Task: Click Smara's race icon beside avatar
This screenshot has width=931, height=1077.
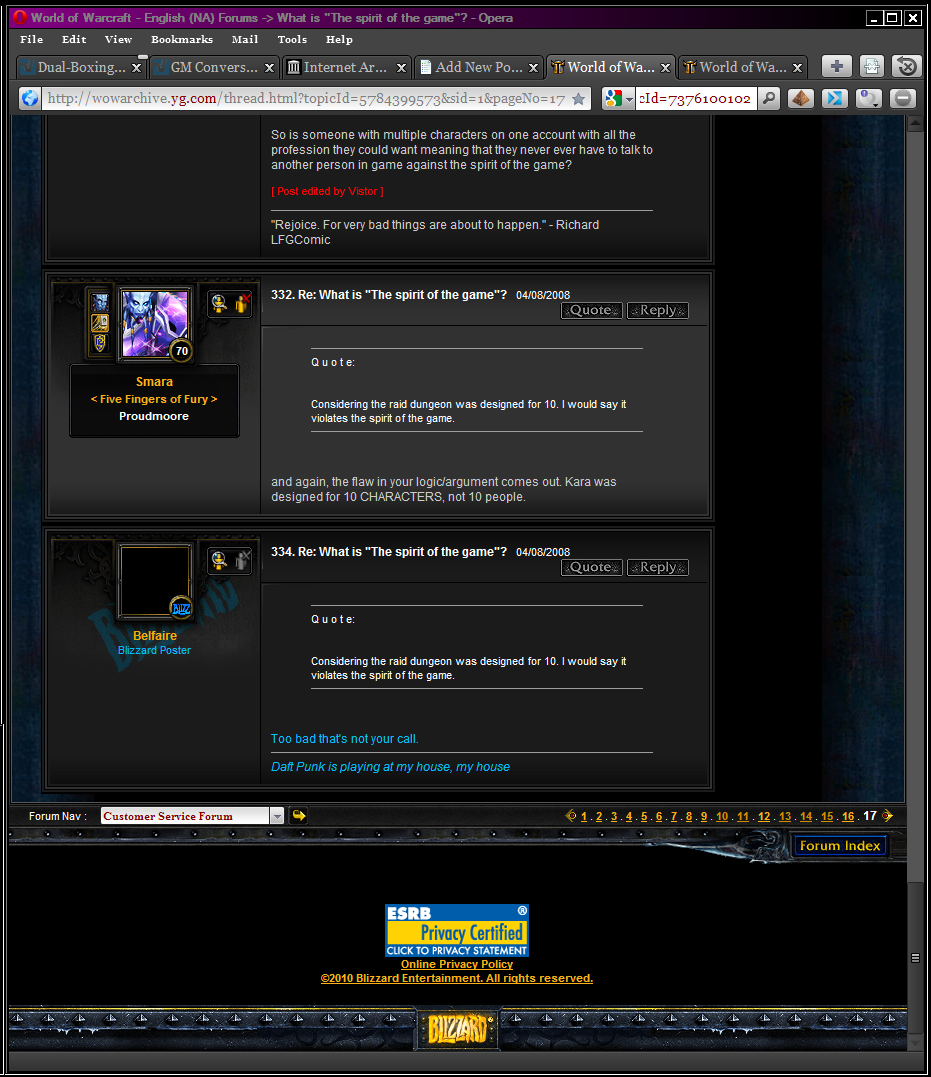Action: pos(100,302)
